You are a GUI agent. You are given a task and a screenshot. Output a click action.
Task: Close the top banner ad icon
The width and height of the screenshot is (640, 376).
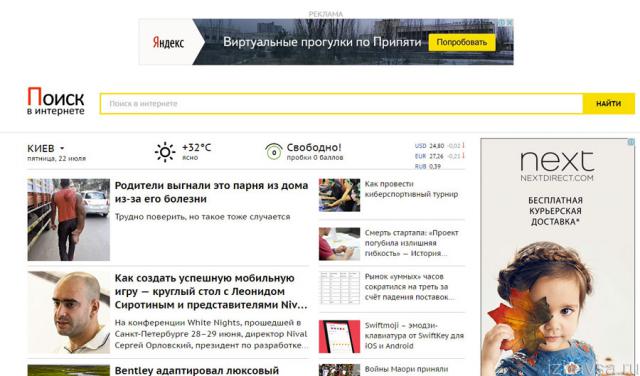[x=510, y=22]
